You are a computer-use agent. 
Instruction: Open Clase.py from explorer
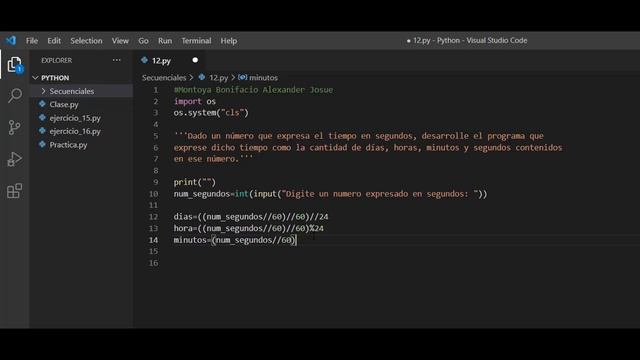click(64, 104)
